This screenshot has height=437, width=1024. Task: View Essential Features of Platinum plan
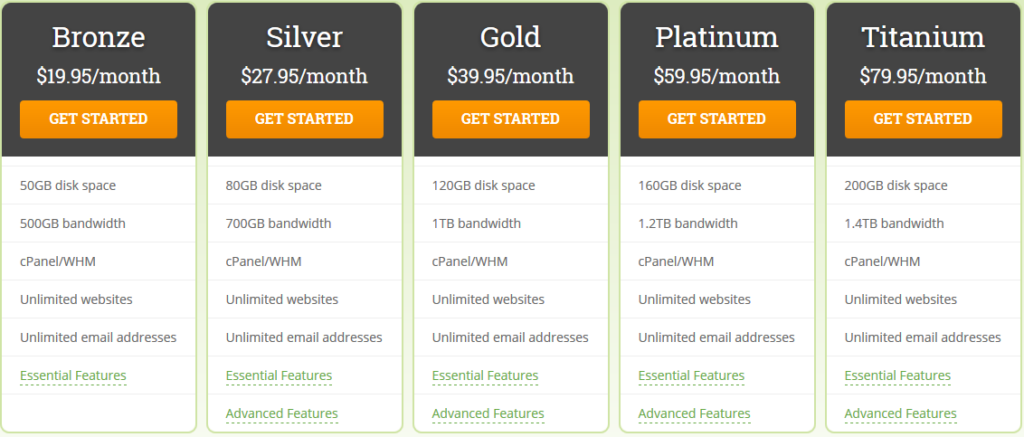click(692, 376)
